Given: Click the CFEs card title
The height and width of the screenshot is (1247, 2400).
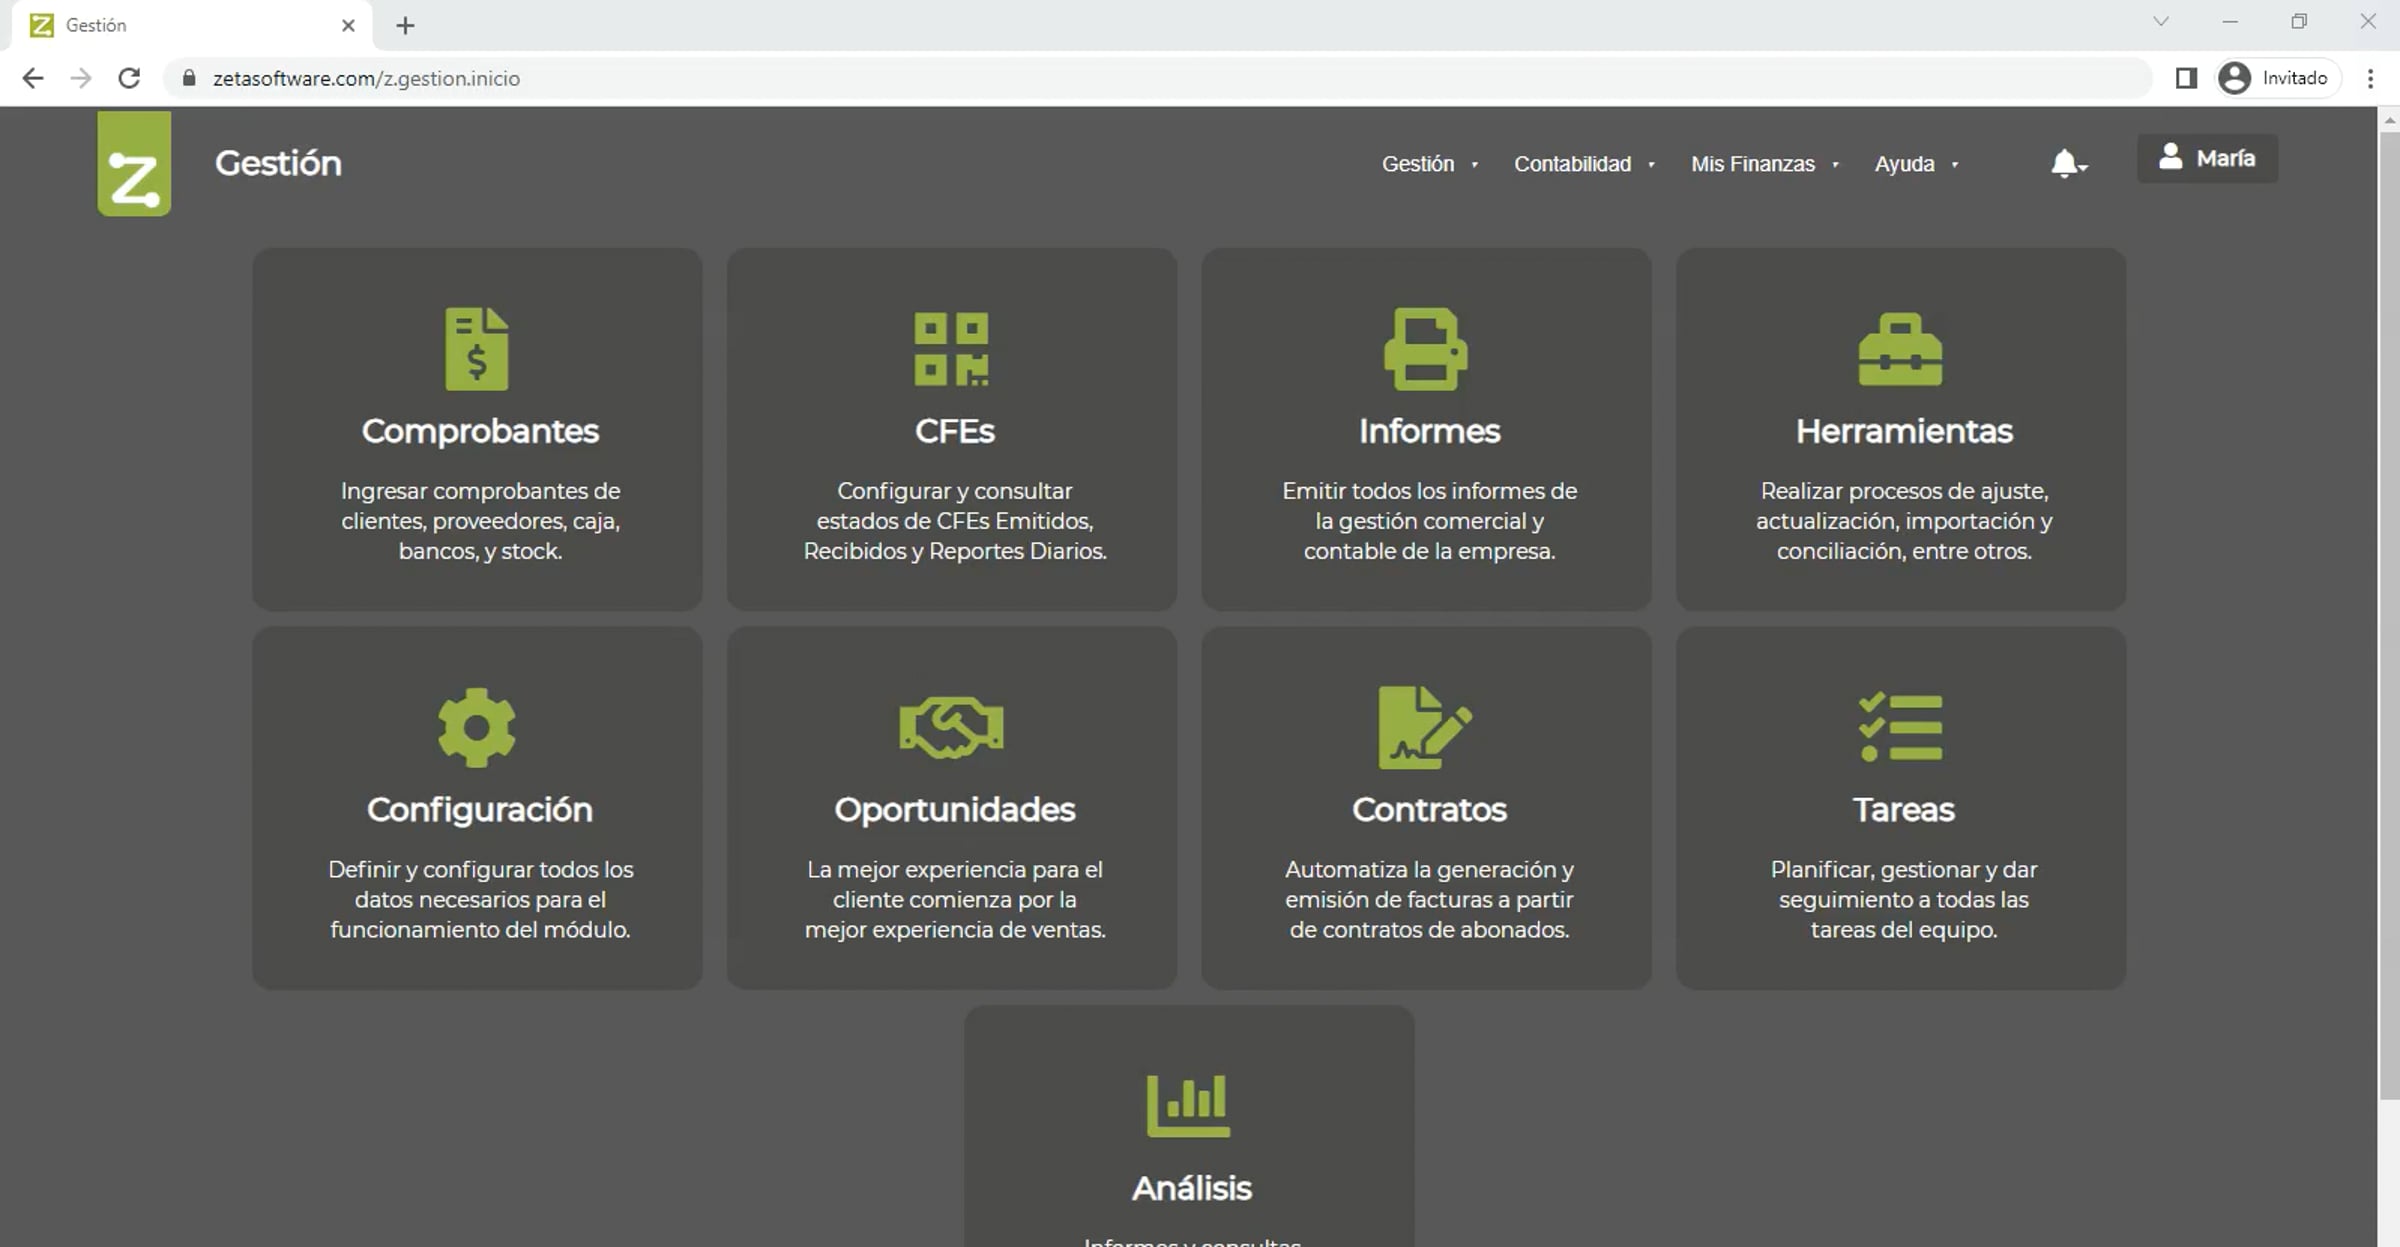Looking at the screenshot, I should [954, 431].
